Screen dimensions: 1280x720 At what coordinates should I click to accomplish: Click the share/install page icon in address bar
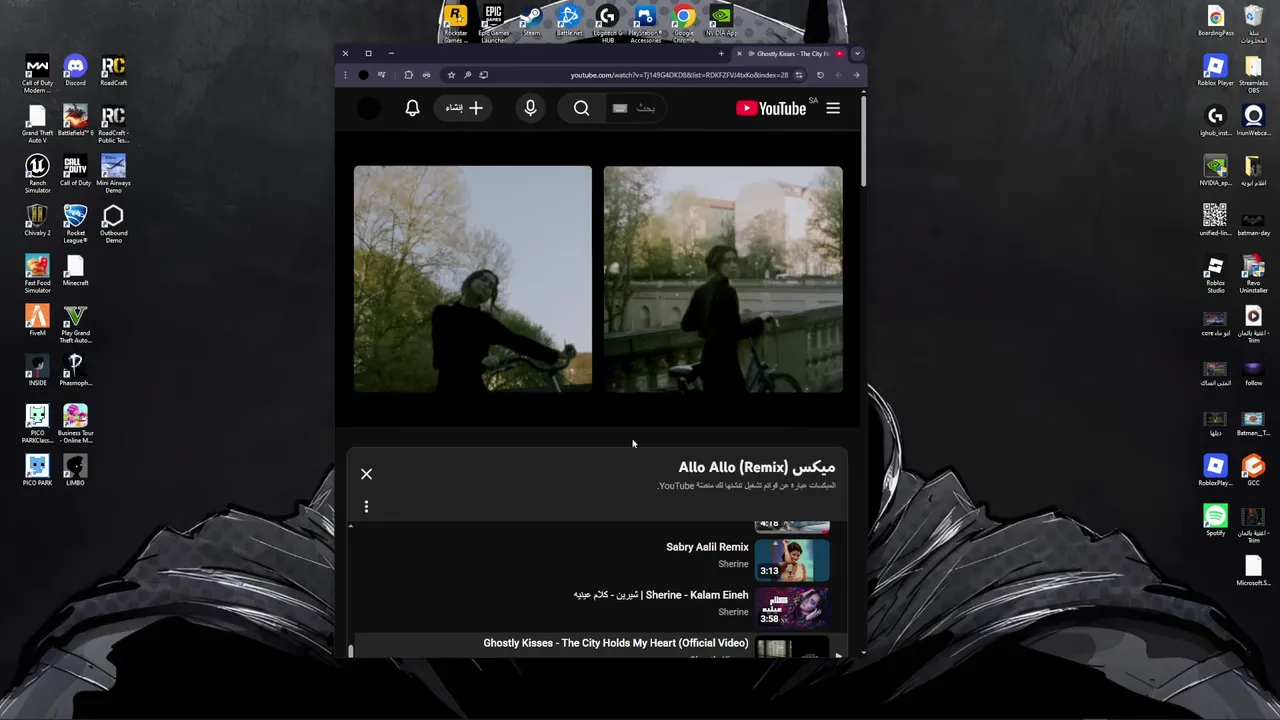483,75
